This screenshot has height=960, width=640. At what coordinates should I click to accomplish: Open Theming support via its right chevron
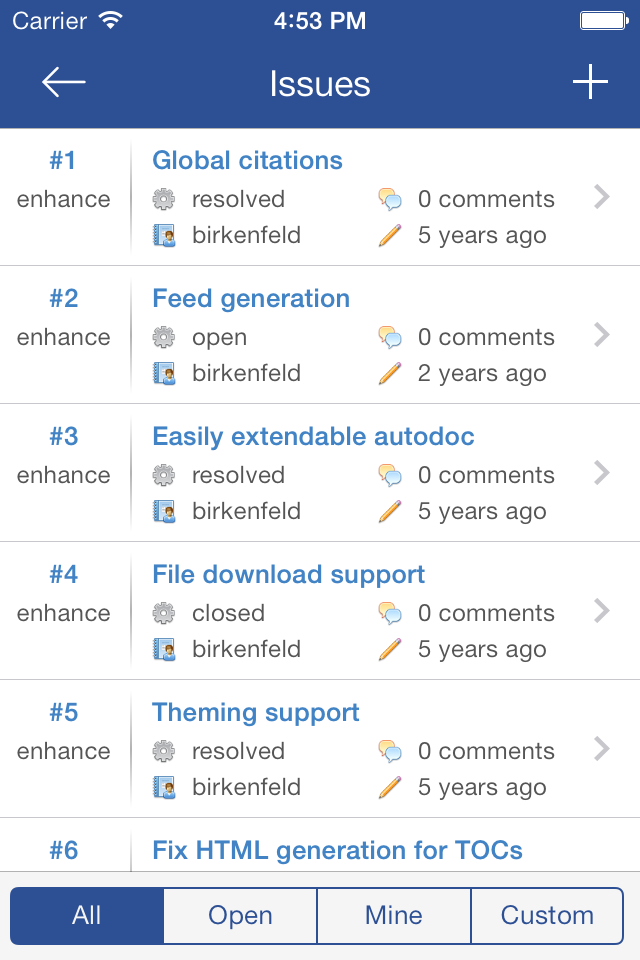[x=602, y=749]
